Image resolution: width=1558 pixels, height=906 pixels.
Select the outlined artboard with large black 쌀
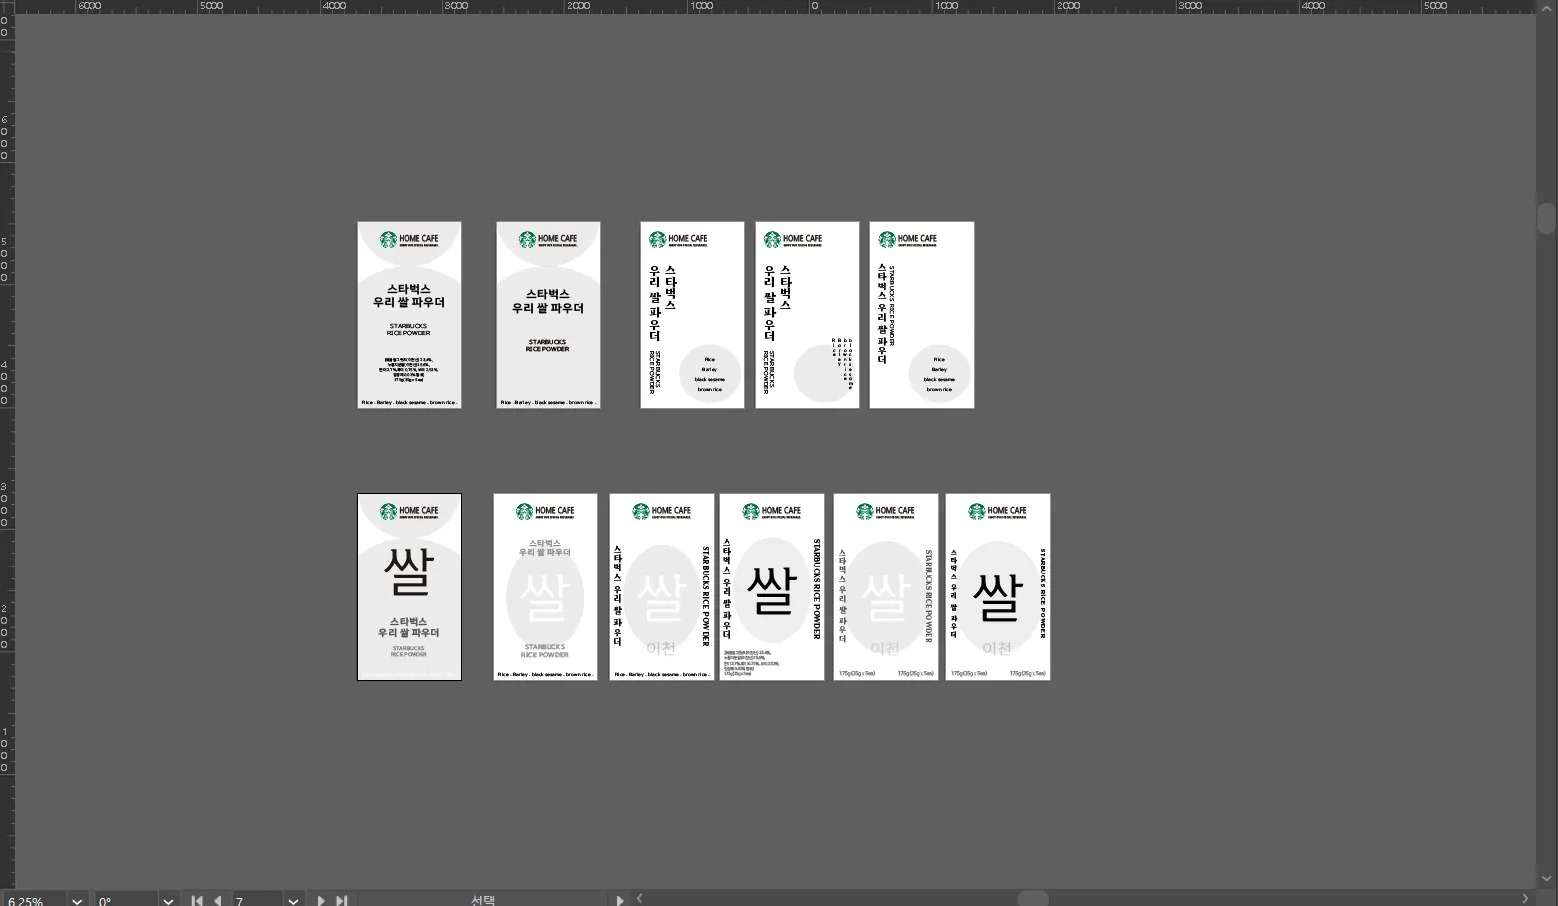coord(409,587)
